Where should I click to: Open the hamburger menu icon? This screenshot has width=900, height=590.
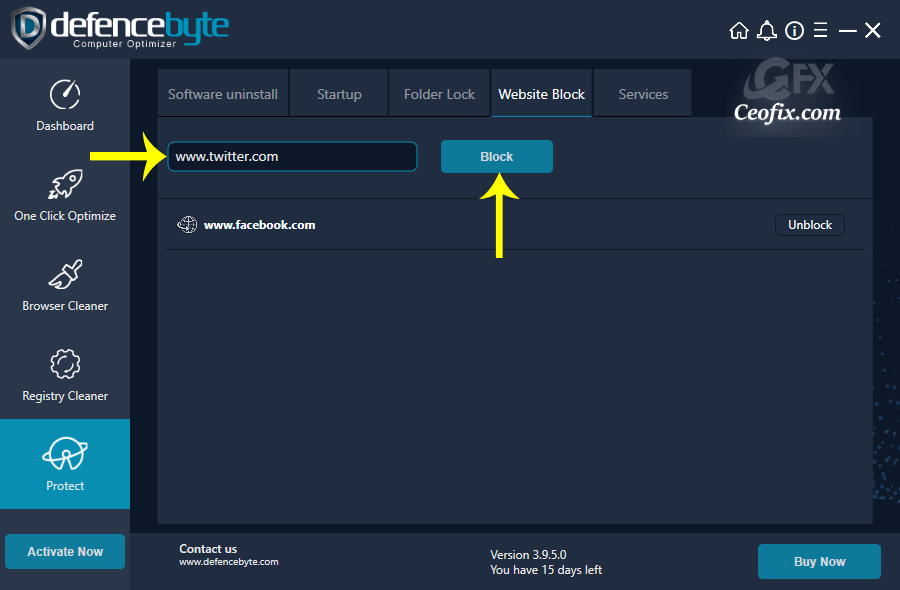(x=821, y=30)
